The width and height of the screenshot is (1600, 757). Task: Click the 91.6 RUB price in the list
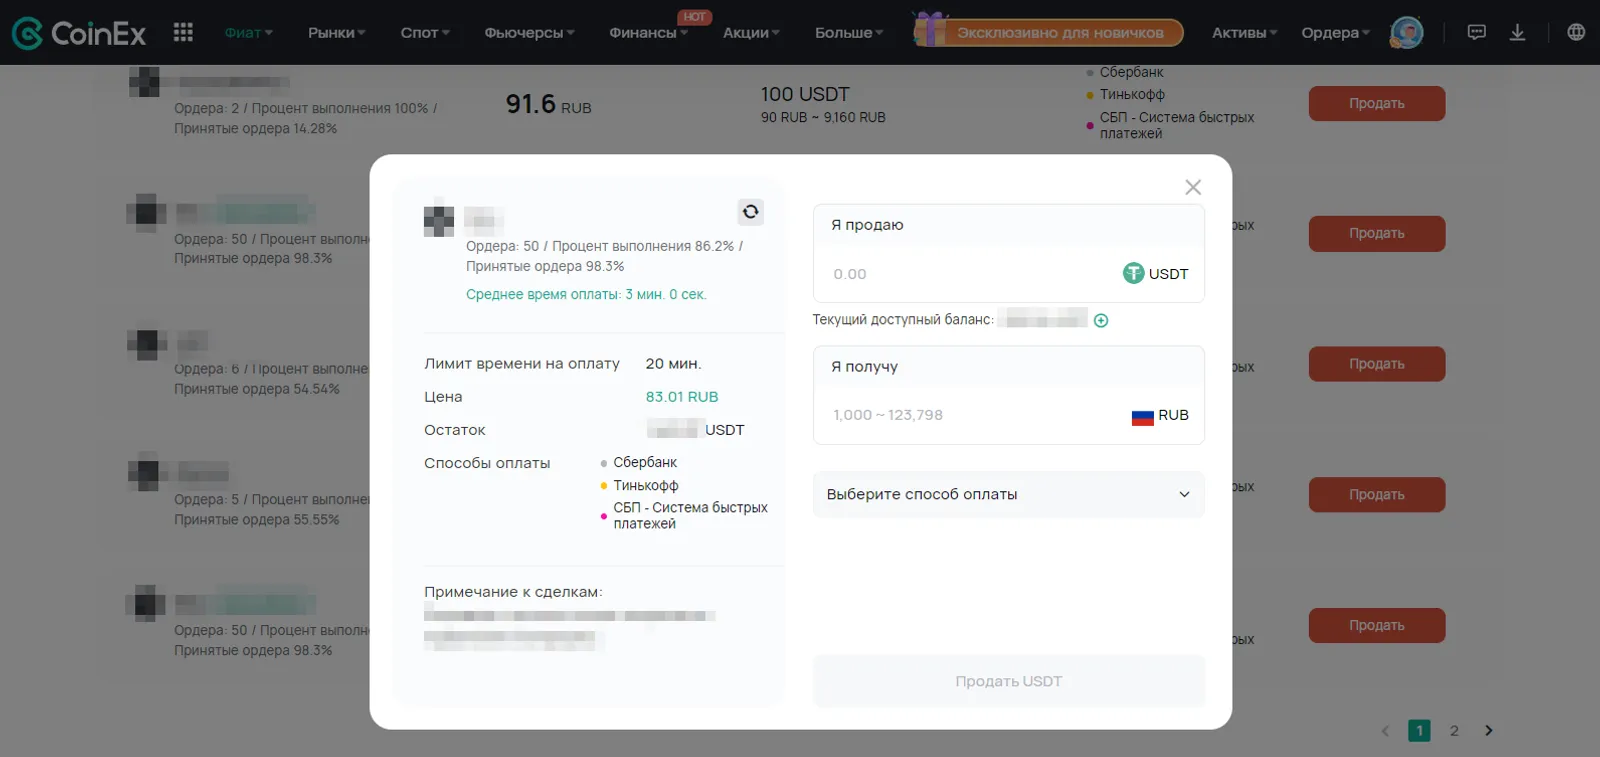[x=548, y=105]
